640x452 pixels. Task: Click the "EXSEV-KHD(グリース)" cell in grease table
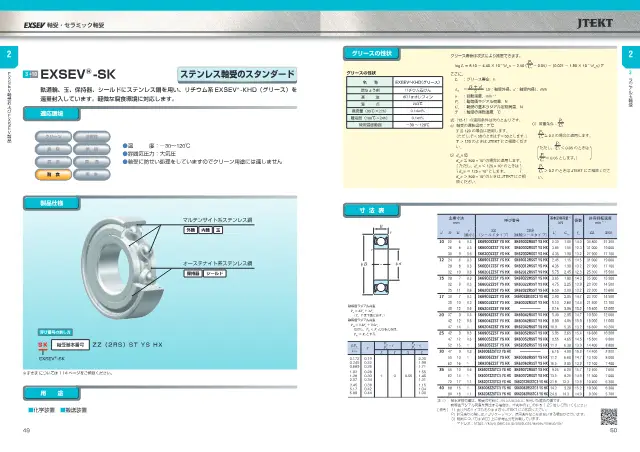tap(418, 82)
